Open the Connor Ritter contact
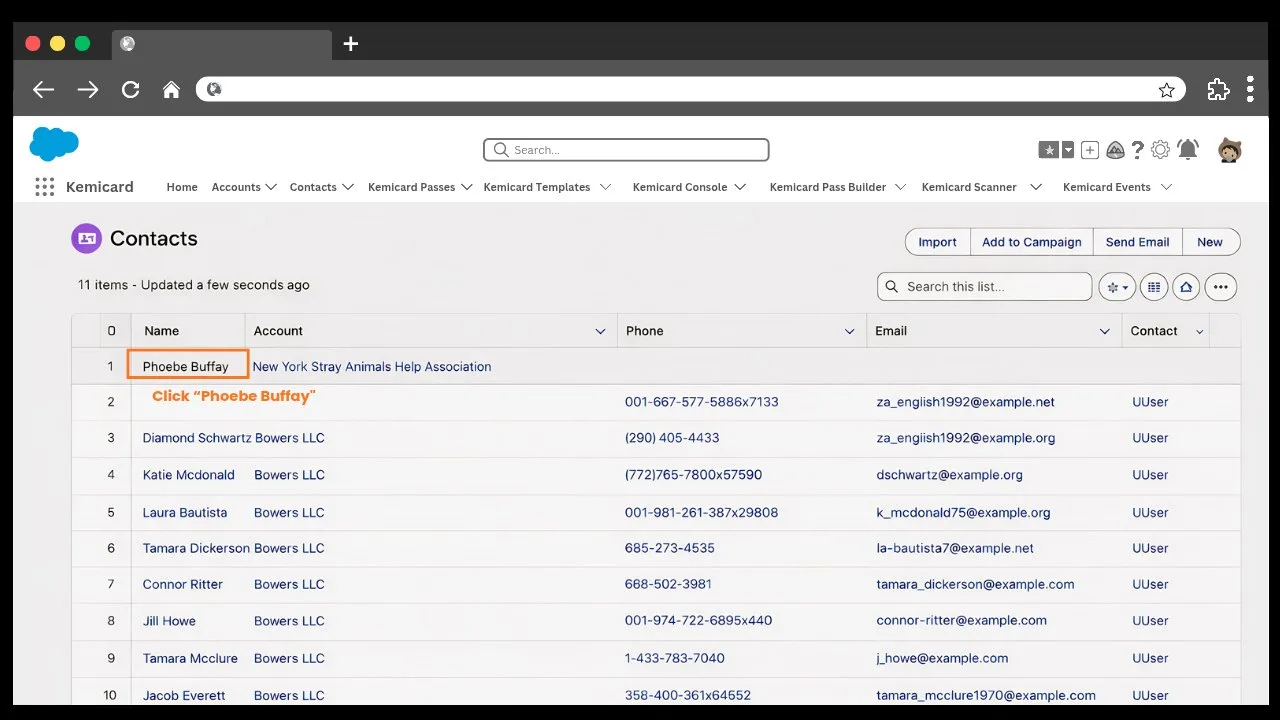Screen dimensions: 1280x720 [x=183, y=584]
